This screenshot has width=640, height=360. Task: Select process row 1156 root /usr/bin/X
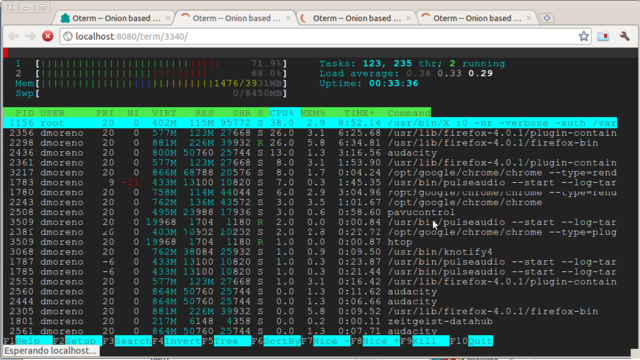pyautogui.click(x=310, y=123)
